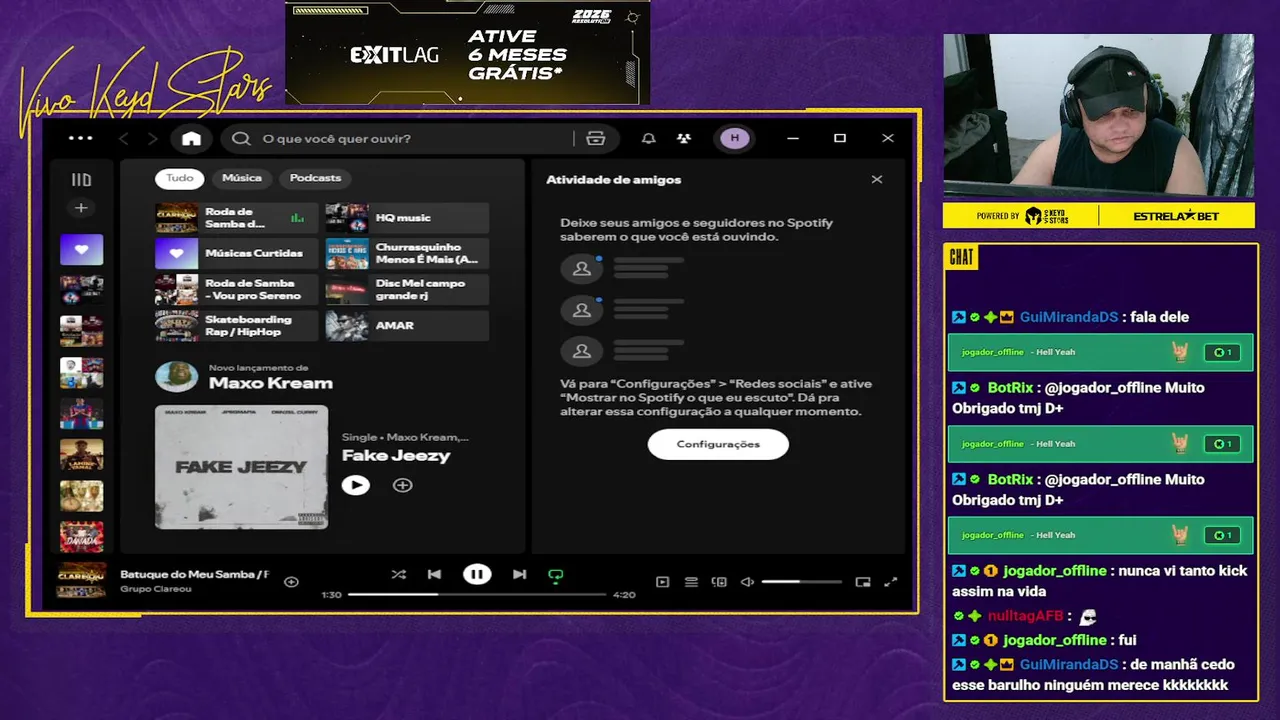Open the Fake Jeezy cover art
Viewport: 1280px width, 720px height.
pyautogui.click(x=241, y=467)
